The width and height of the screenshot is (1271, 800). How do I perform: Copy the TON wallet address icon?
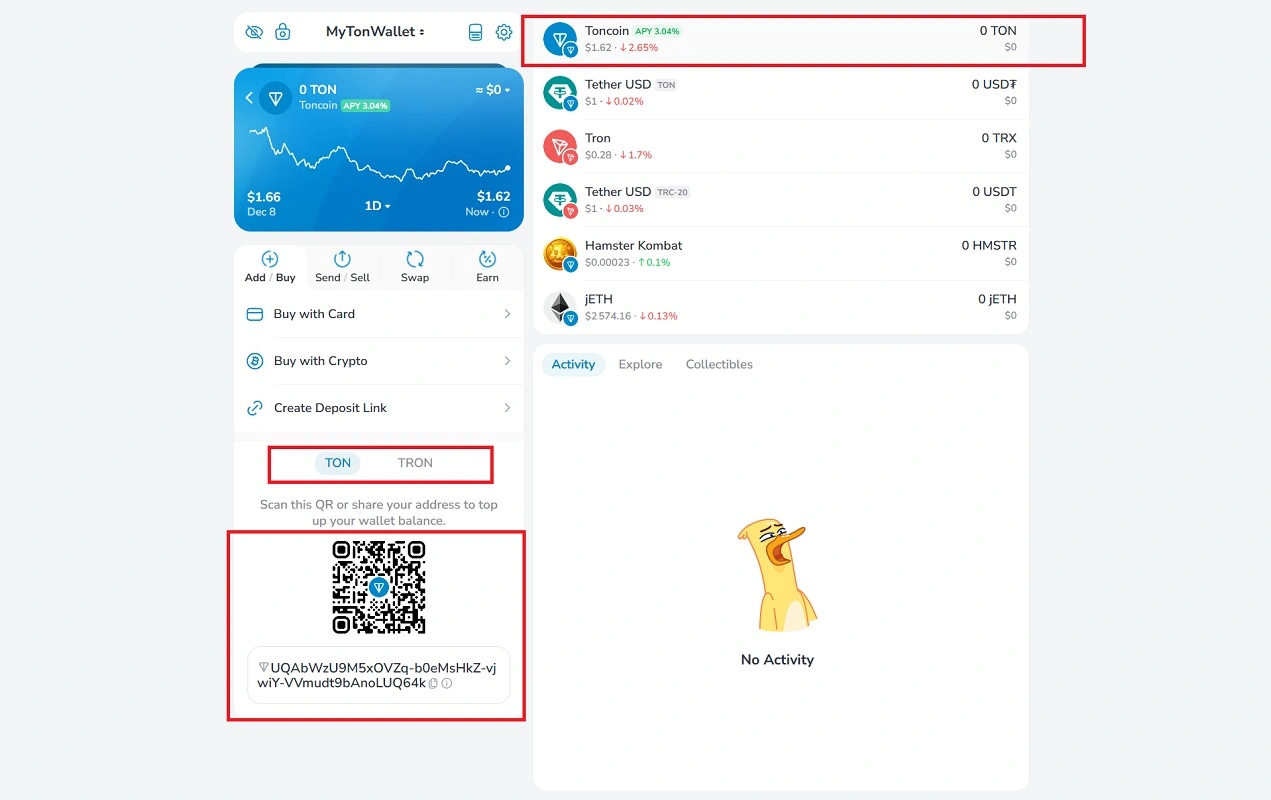click(434, 684)
